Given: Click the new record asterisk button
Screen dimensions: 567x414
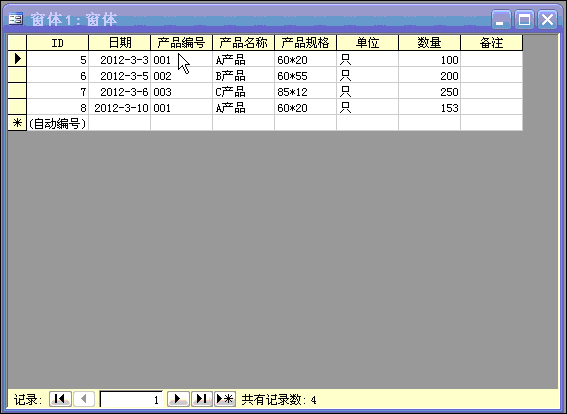Looking at the screenshot, I should point(225,399).
